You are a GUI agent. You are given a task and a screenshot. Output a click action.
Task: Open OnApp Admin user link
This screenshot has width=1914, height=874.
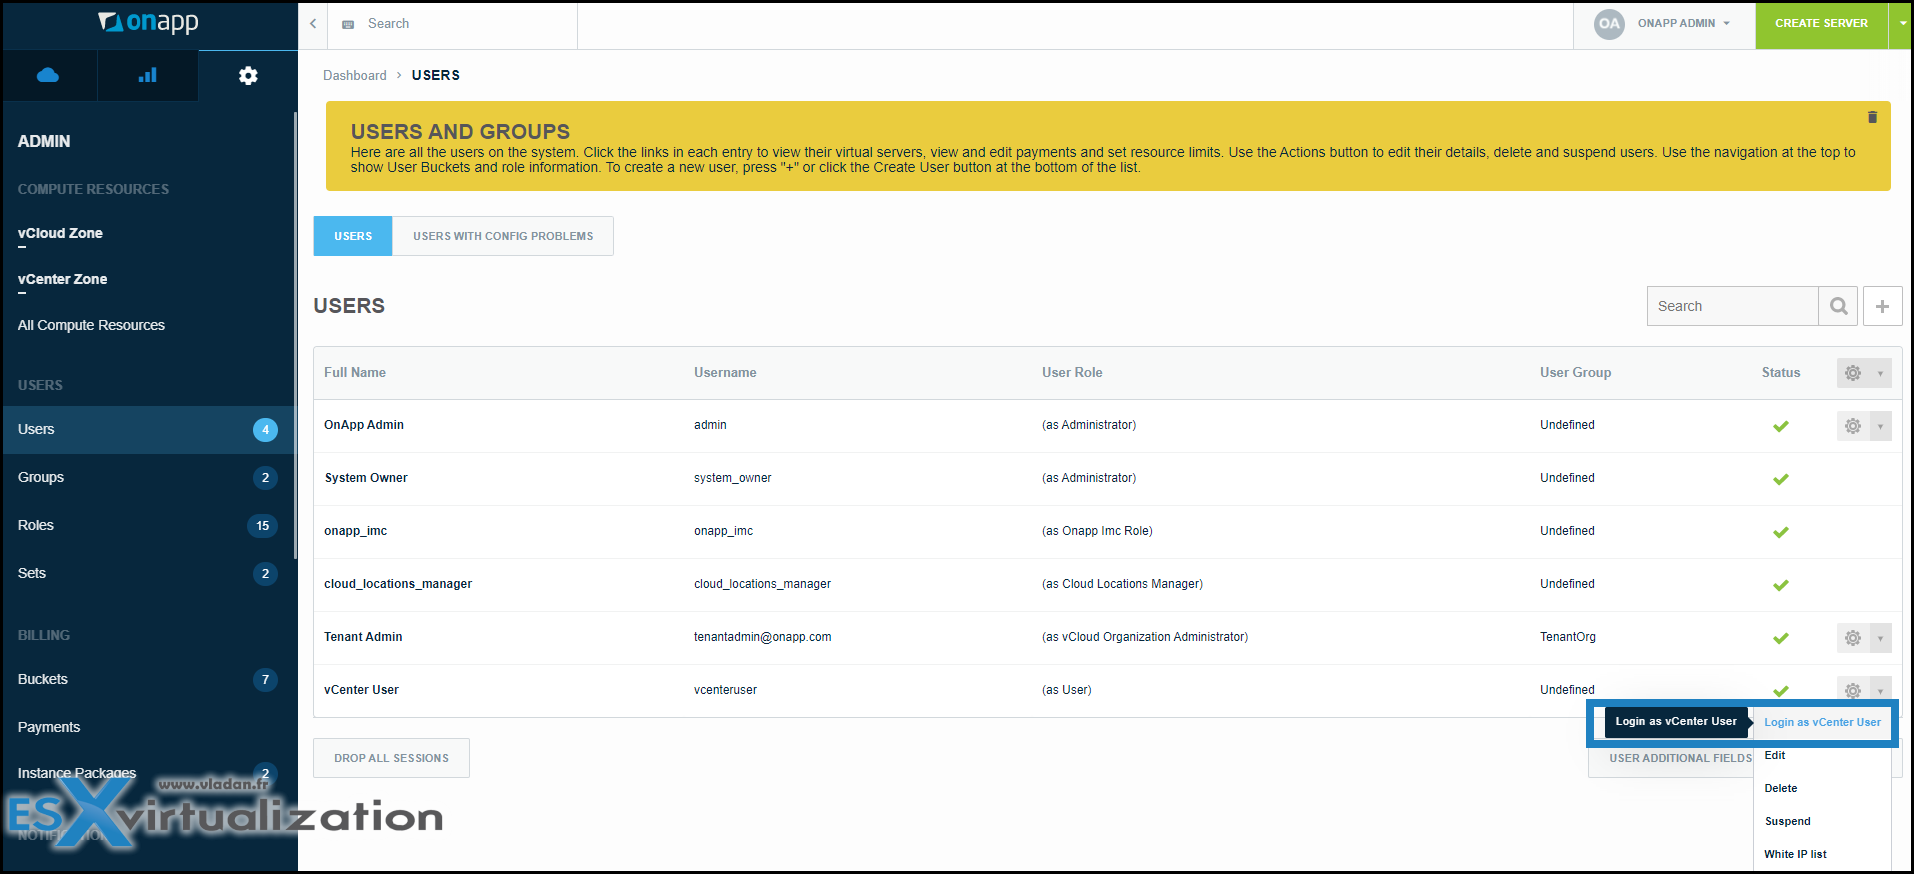[364, 425]
